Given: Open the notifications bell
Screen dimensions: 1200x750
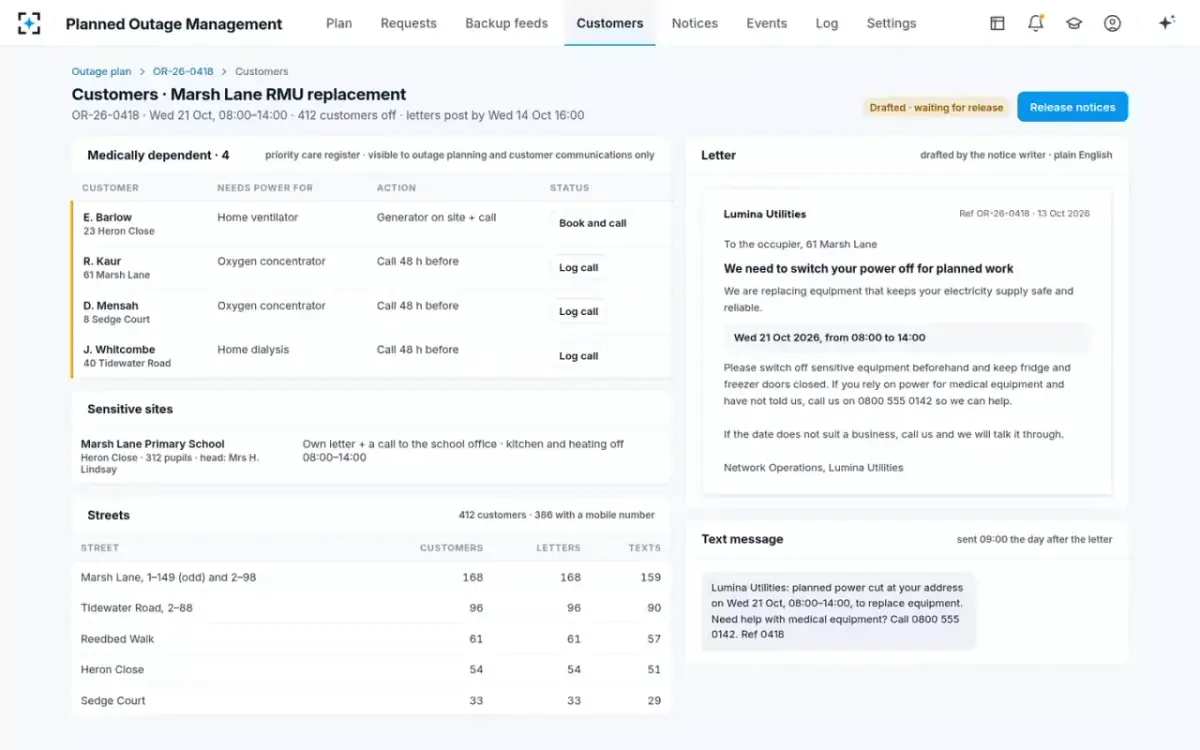Looking at the screenshot, I should 1036,23.
